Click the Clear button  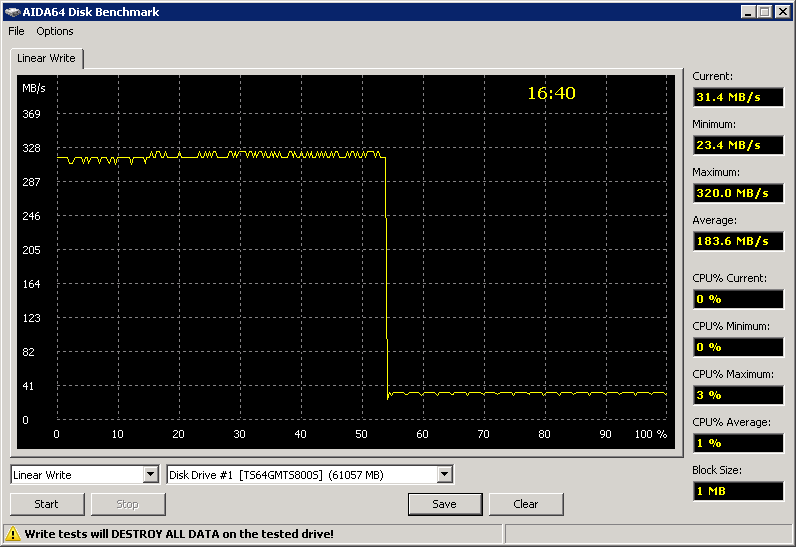coord(526,504)
